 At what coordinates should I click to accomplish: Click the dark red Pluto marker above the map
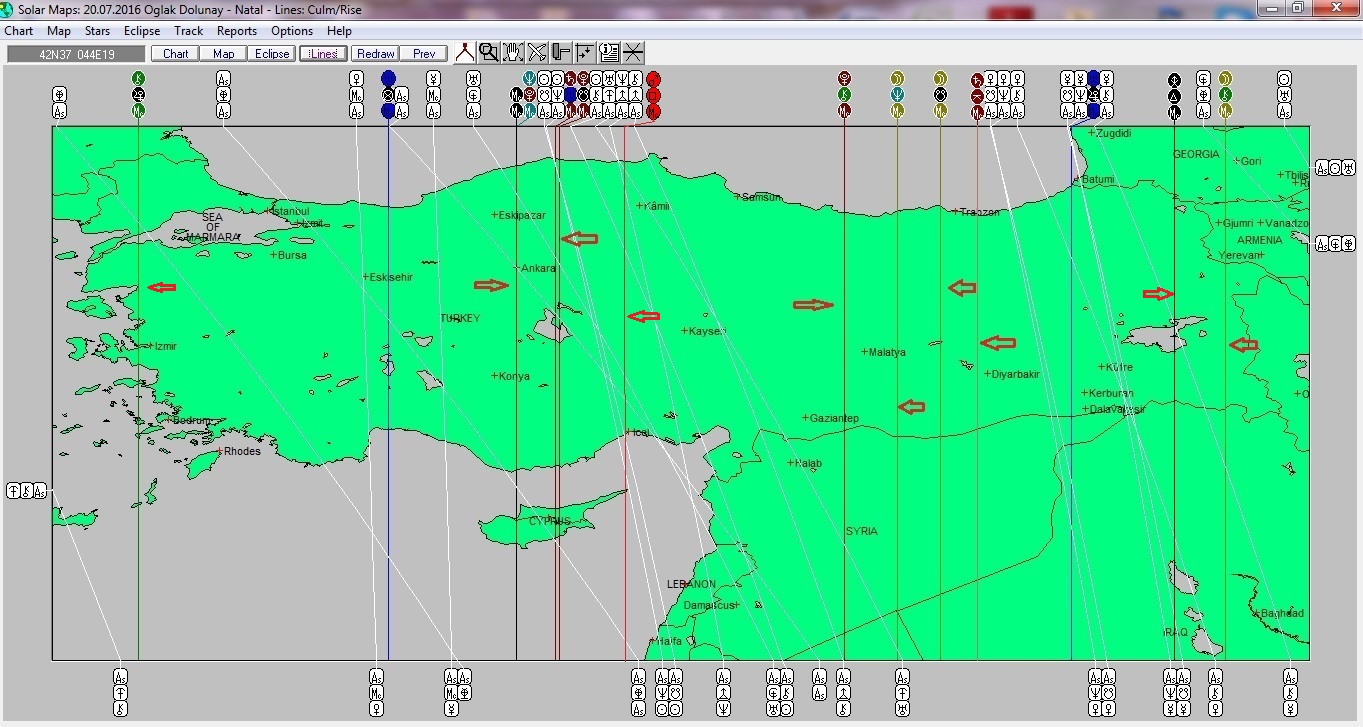tap(845, 78)
